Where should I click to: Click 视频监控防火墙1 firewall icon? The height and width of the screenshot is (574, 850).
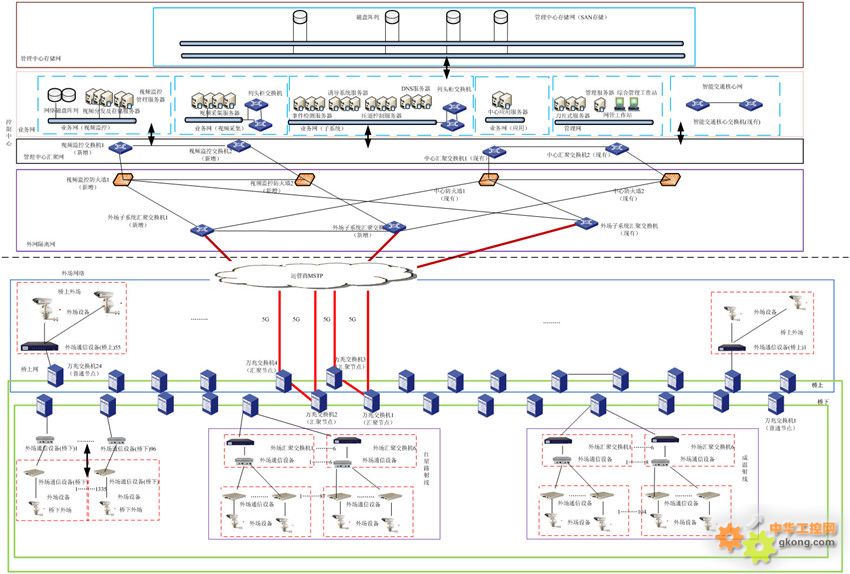point(123,180)
